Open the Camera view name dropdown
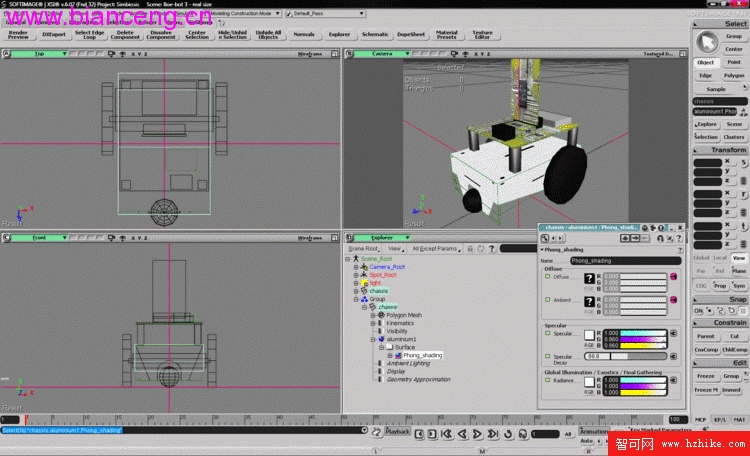The height and width of the screenshot is (456, 750). tap(382, 54)
